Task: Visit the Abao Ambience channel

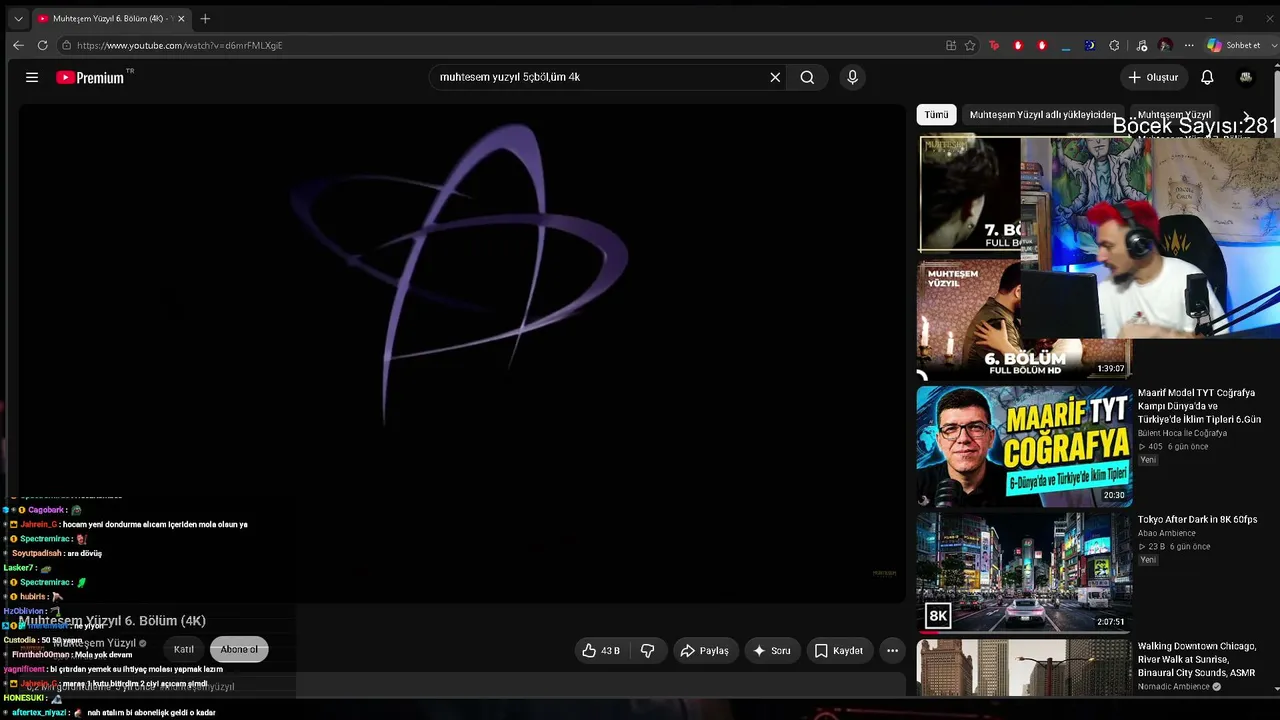Action: (1169, 534)
